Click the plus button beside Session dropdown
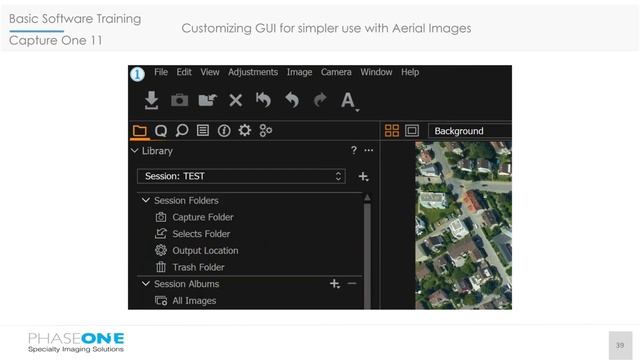 tap(363, 177)
